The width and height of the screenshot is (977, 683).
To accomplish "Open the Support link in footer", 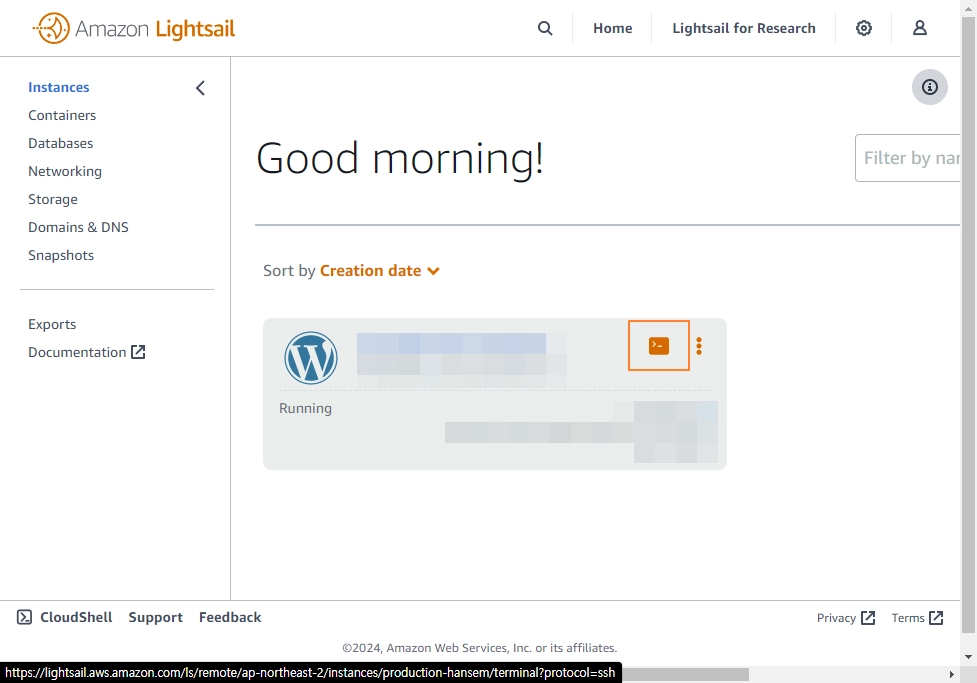I will click(155, 617).
